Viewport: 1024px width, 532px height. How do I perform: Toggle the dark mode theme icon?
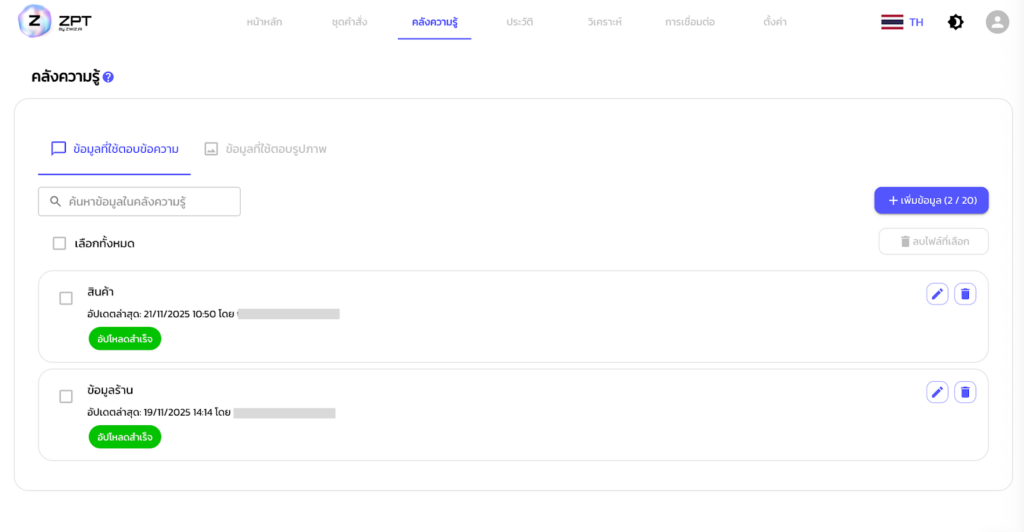point(955,22)
